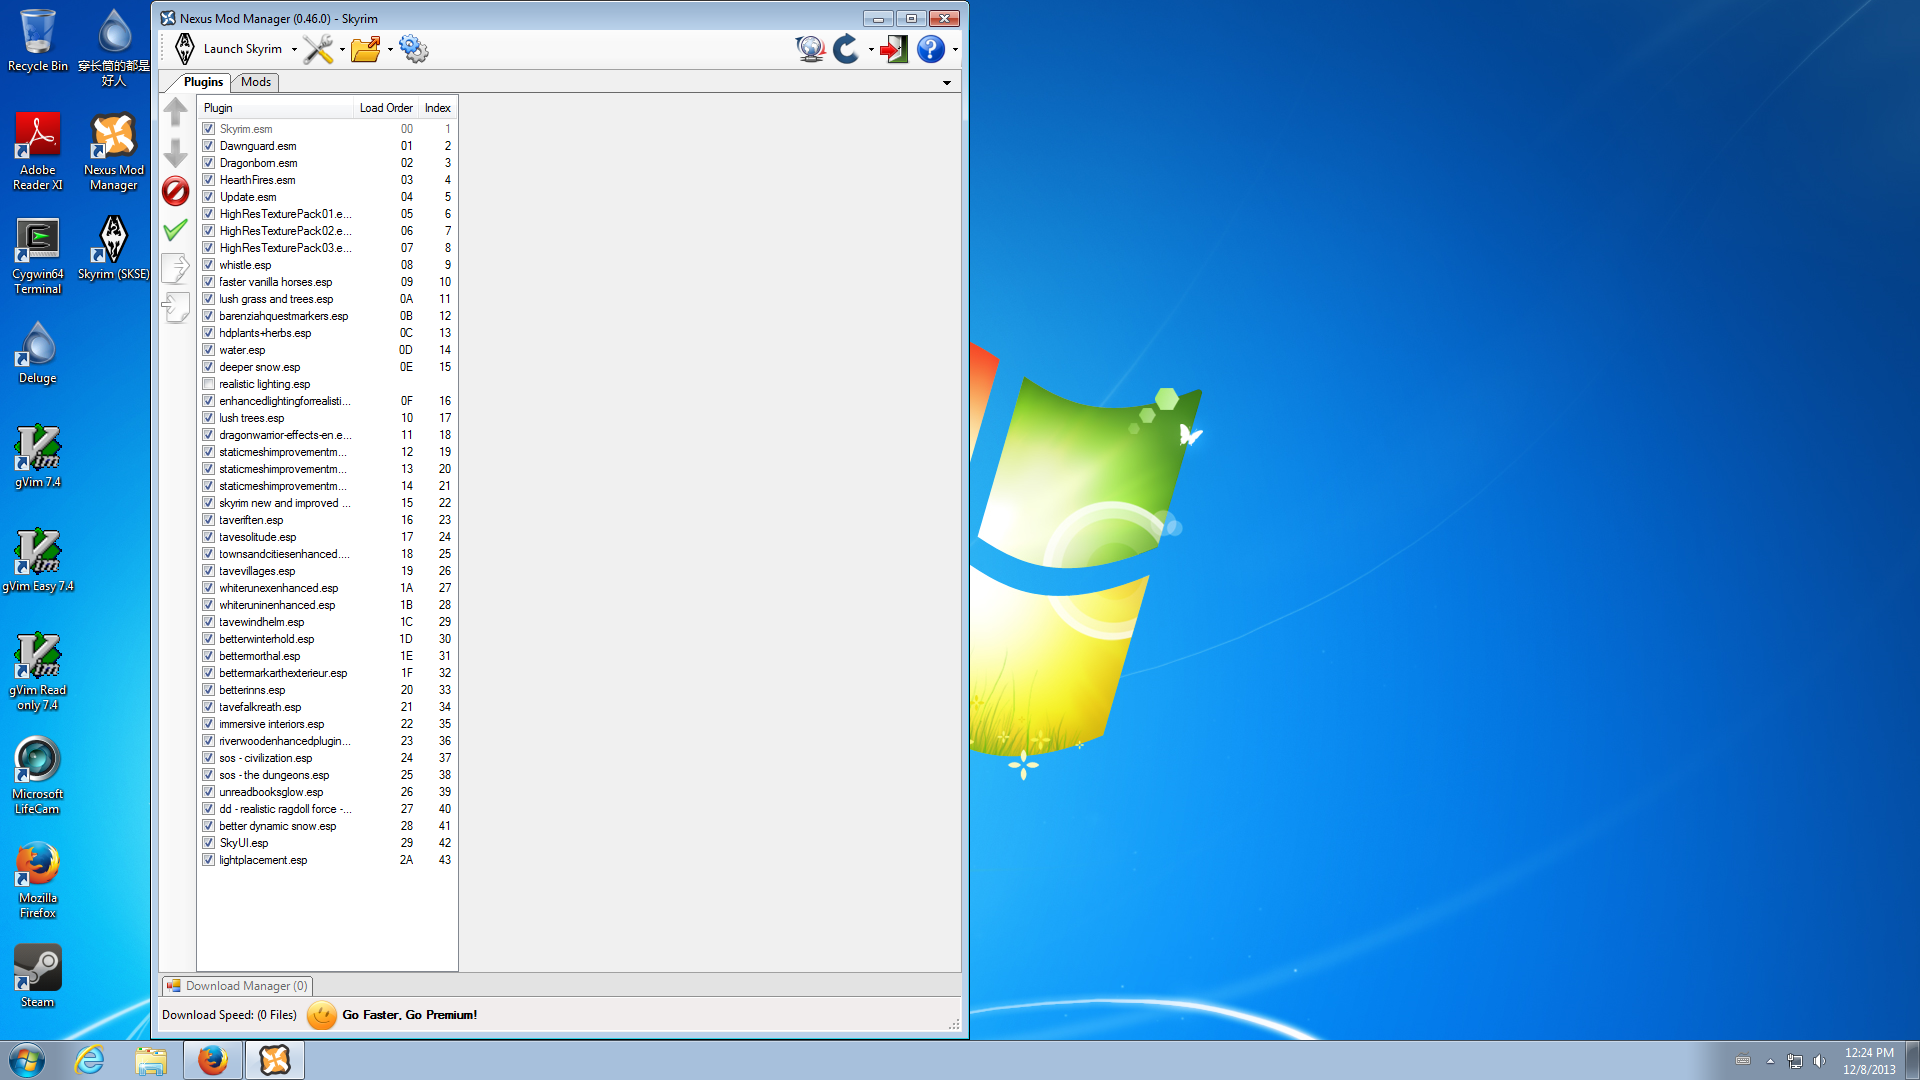This screenshot has width=1920, height=1080.
Task: Open the Tools wrench and screwdriver icon
Action: tap(318, 48)
